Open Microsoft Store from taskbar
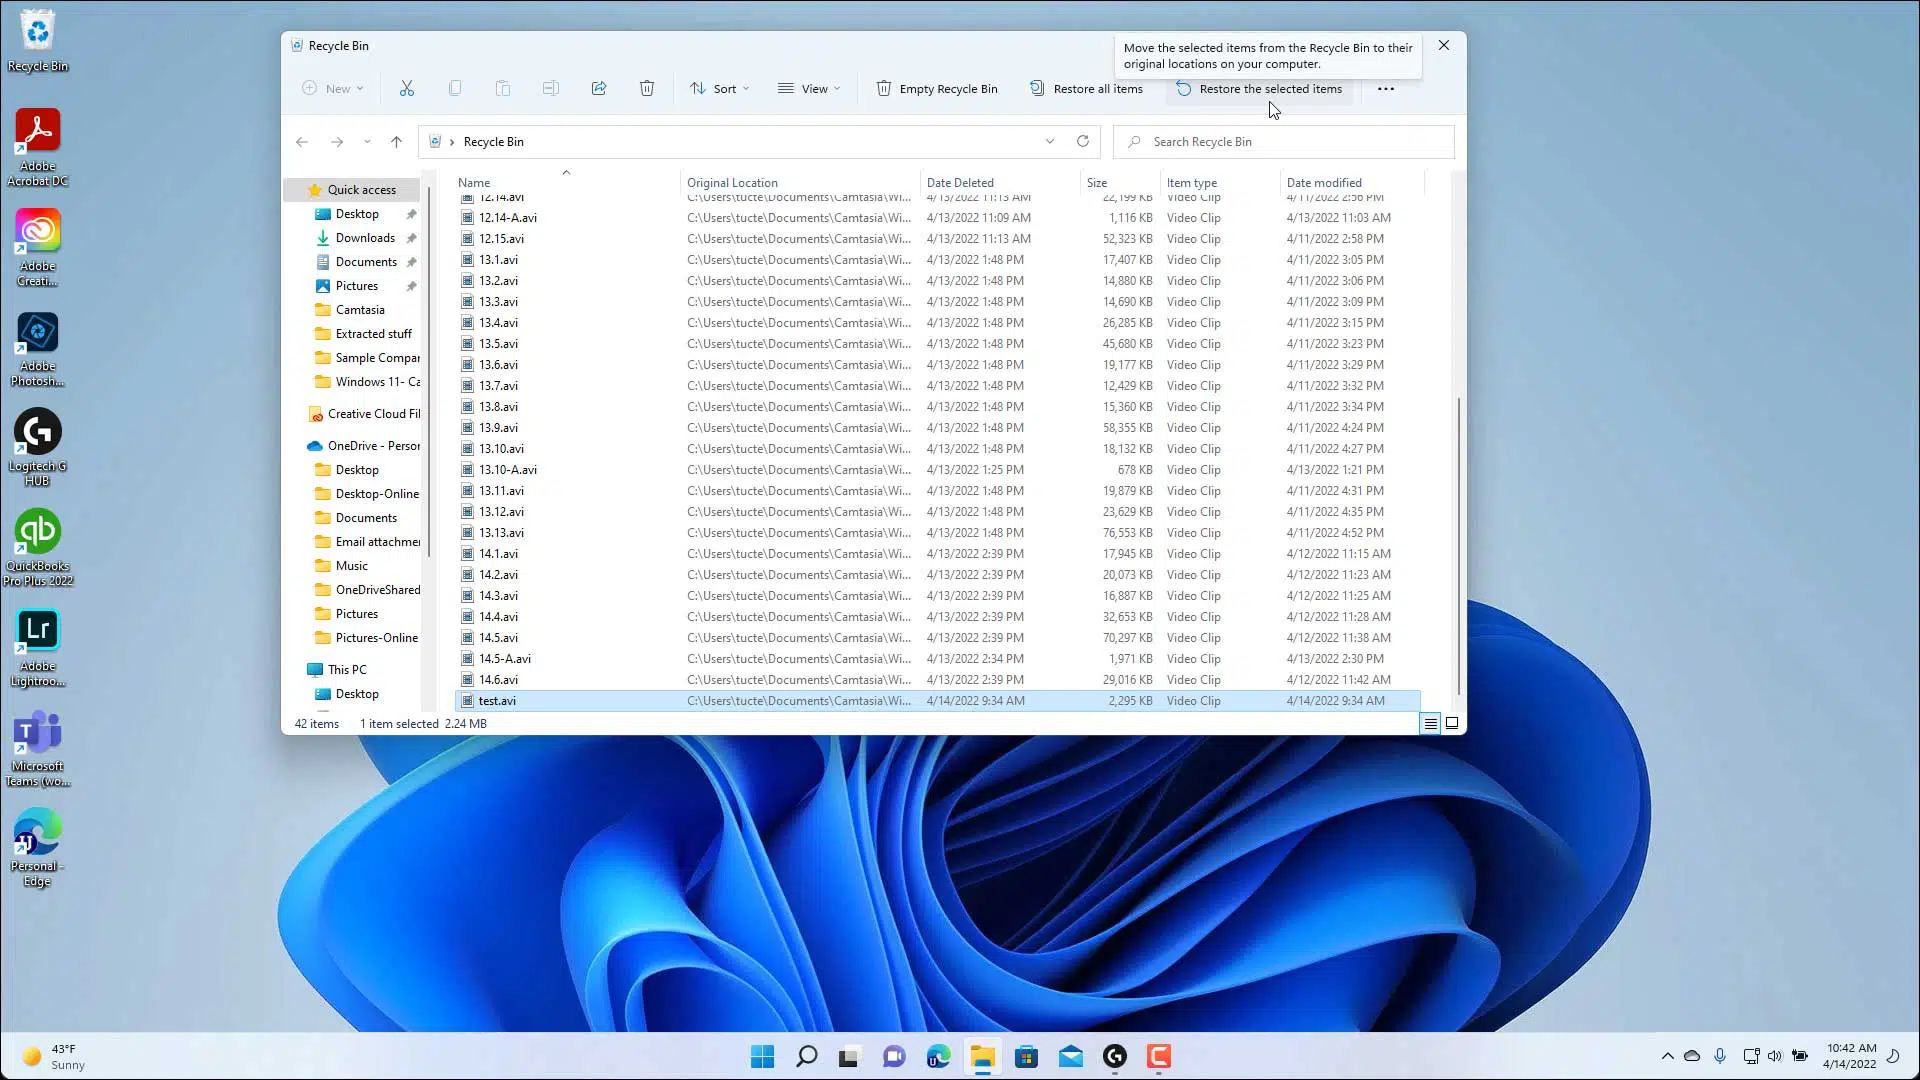The width and height of the screenshot is (1920, 1080). point(1026,1057)
